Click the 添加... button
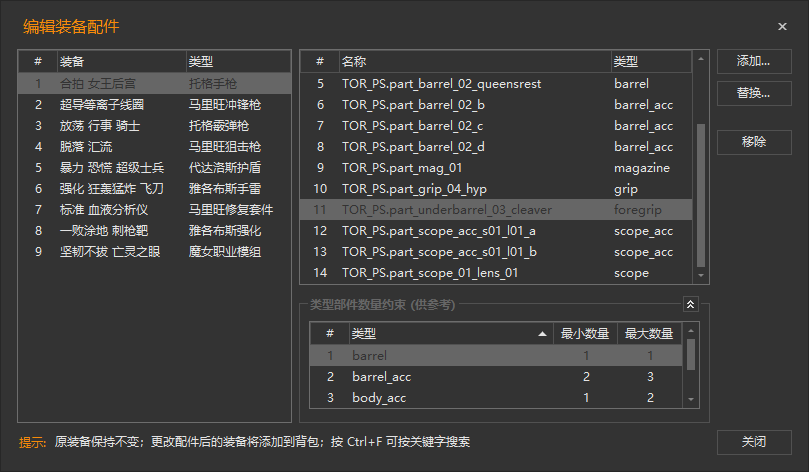The width and height of the screenshot is (809, 472). 754,61
